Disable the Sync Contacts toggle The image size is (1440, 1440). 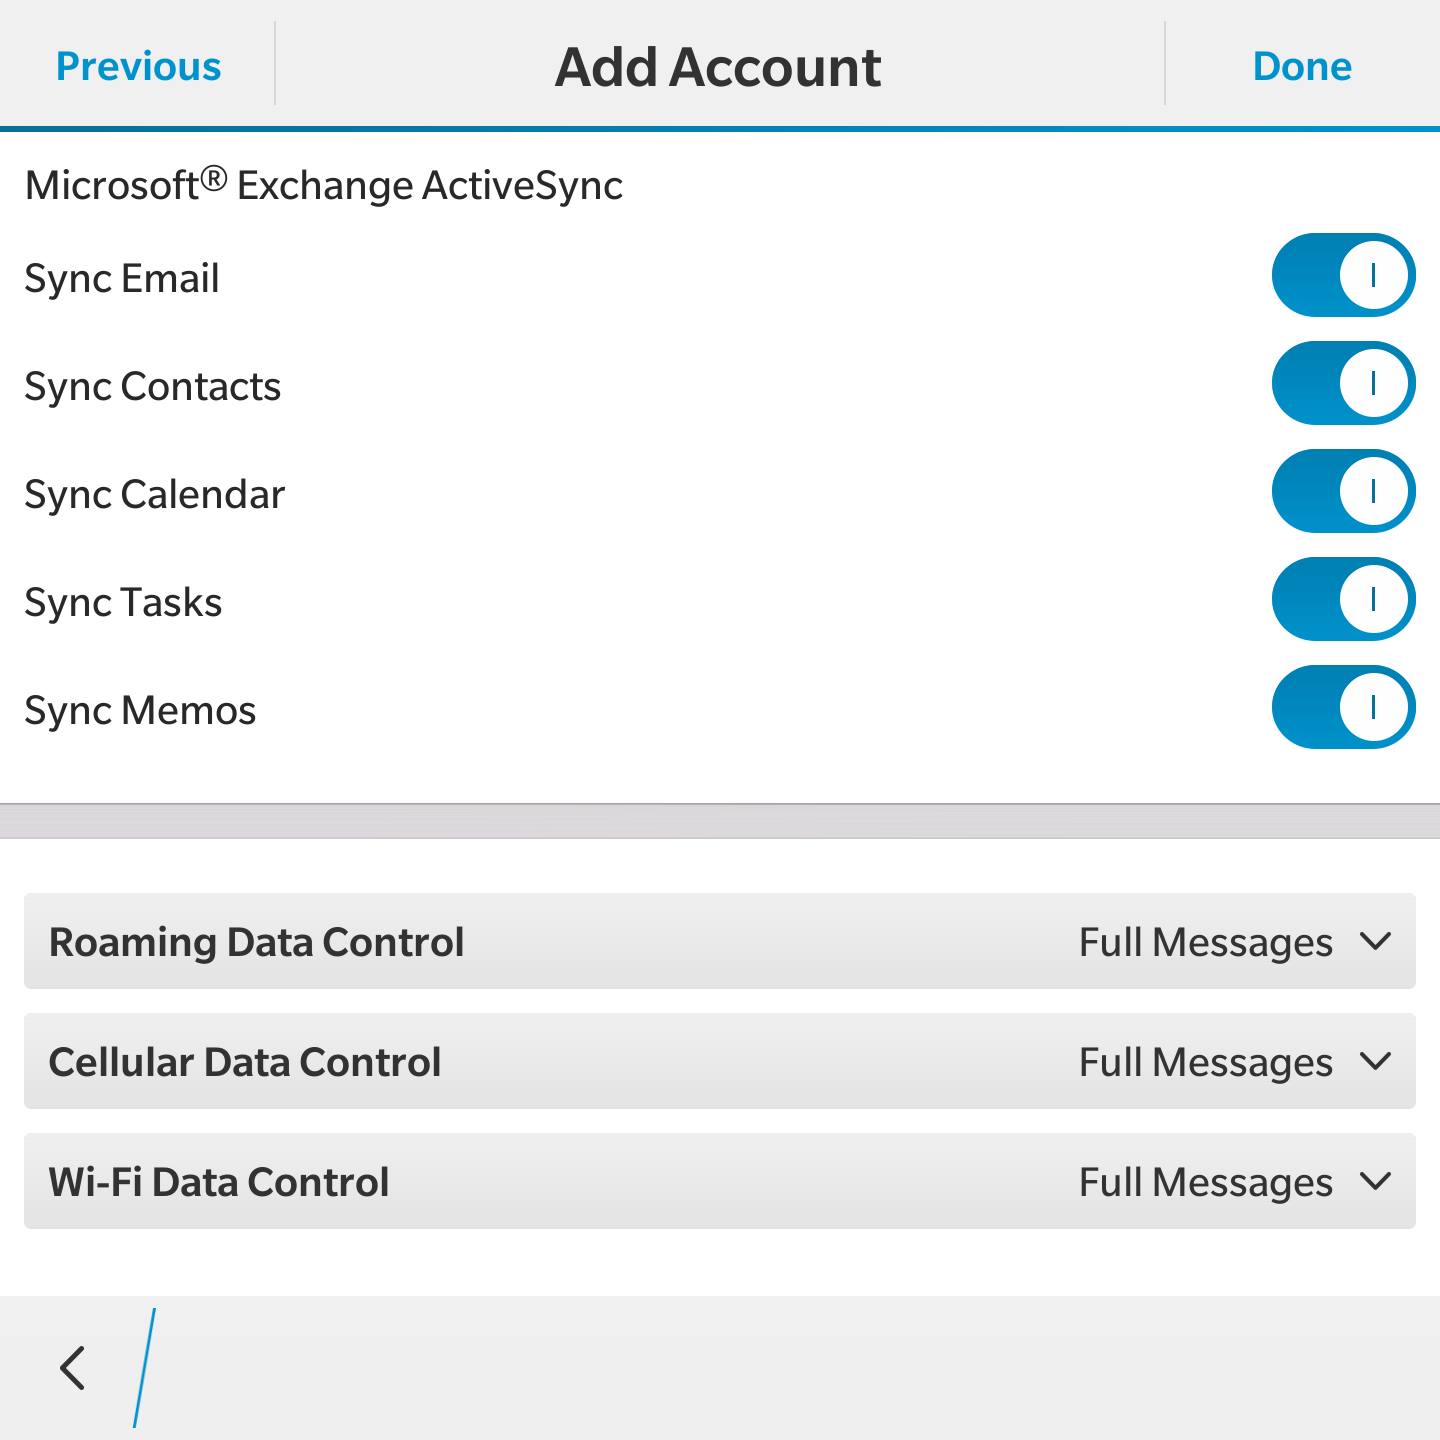pos(1343,383)
